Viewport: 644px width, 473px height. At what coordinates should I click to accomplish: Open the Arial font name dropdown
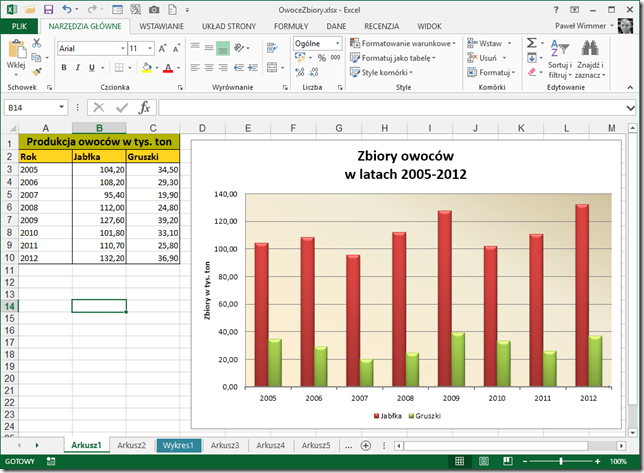(x=122, y=48)
